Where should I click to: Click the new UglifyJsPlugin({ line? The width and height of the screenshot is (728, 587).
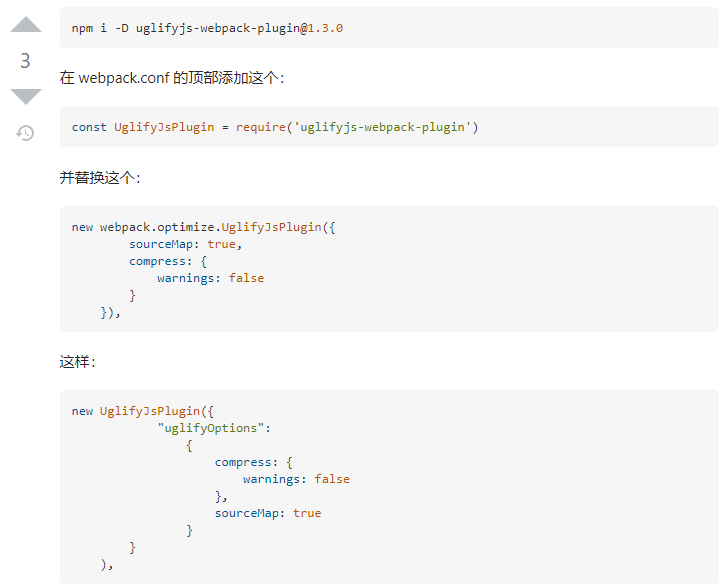click(x=142, y=411)
